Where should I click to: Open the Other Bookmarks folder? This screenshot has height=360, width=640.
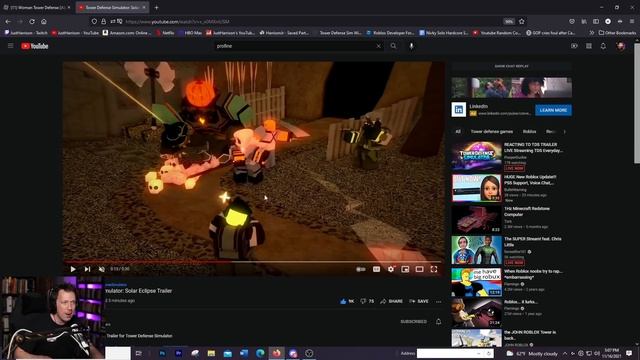pos(617,33)
